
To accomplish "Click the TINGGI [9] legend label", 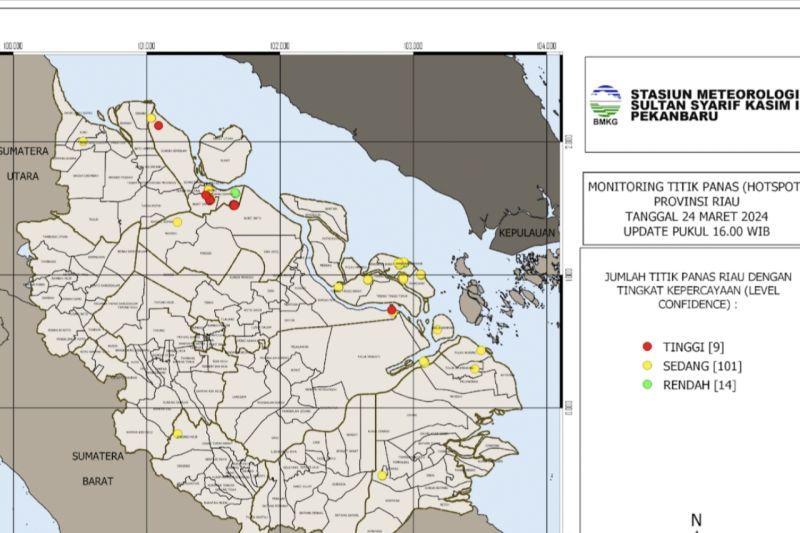I will click(x=692, y=346).
